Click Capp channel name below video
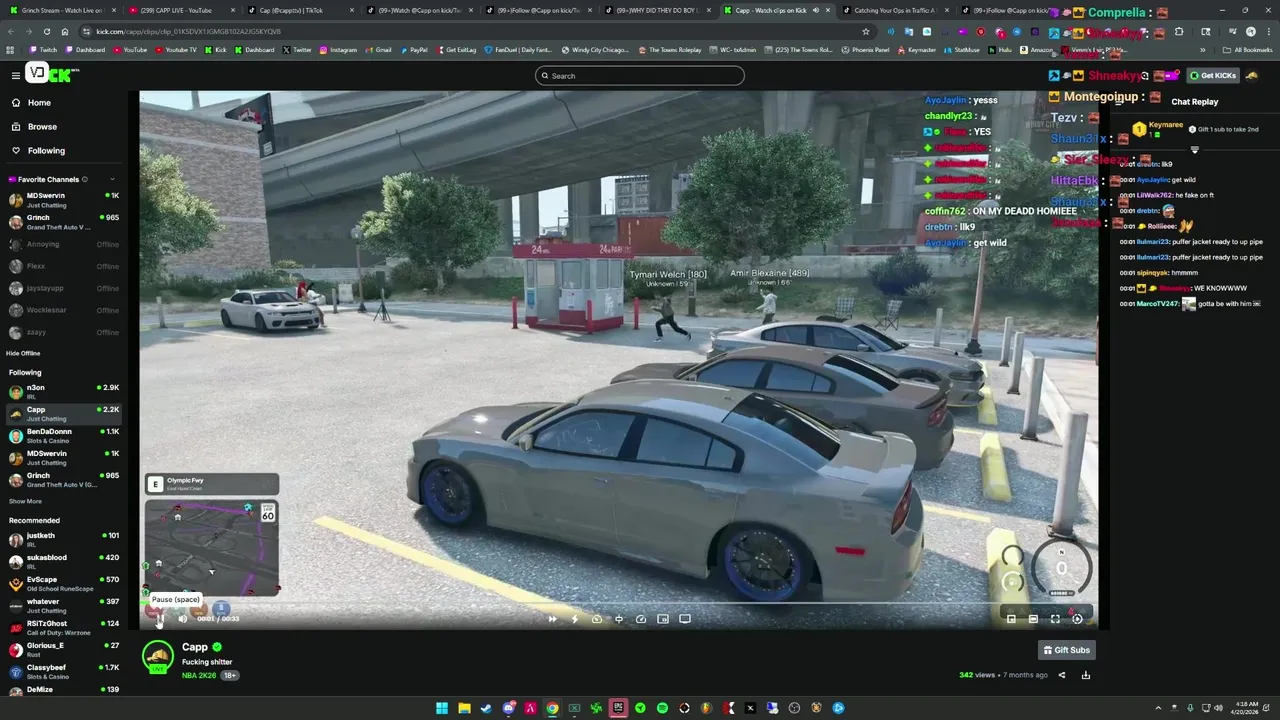 (x=195, y=647)
